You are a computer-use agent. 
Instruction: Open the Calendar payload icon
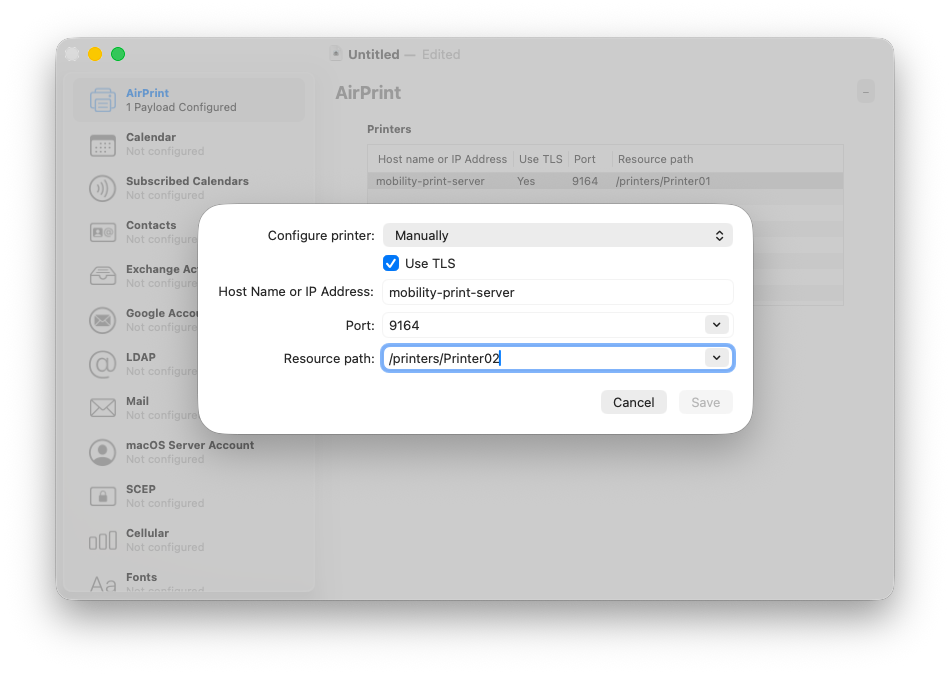pyautogui.click(x=102, y=145)
